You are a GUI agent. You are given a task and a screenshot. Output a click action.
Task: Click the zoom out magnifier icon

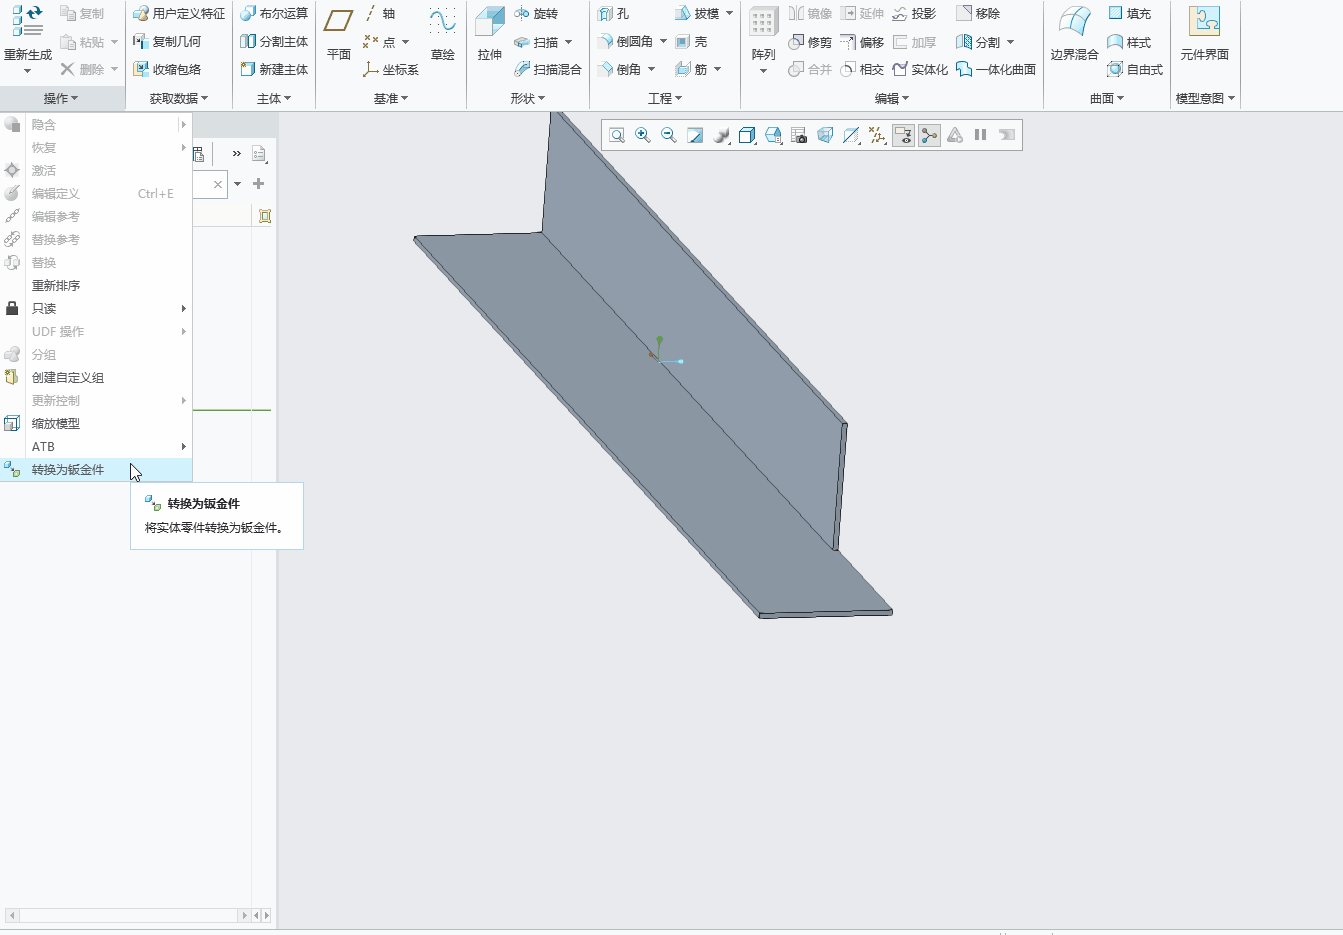tap(669, 136)
